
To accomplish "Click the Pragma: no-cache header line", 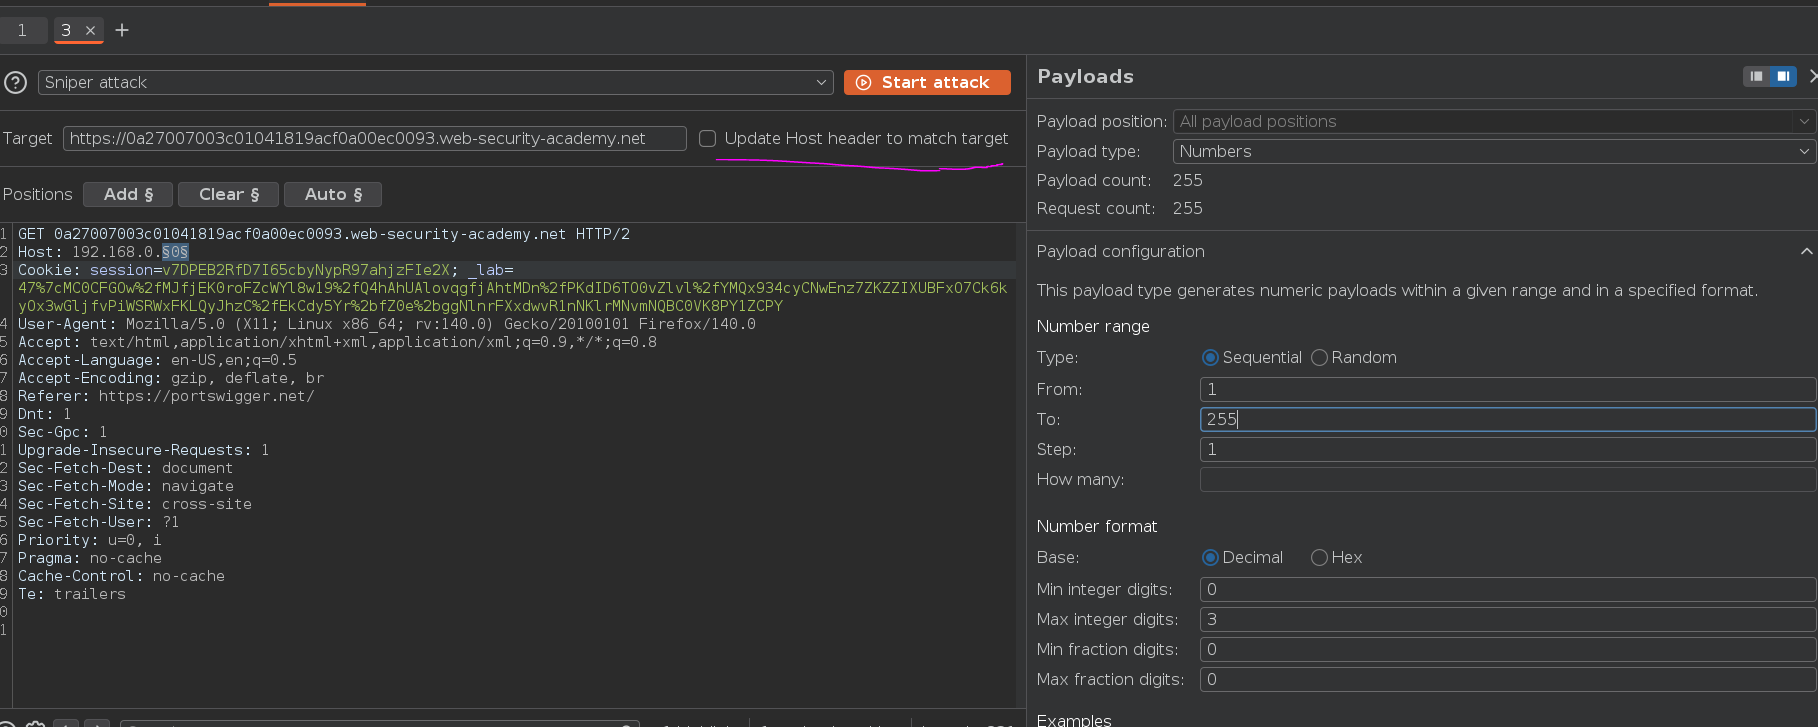I will click(90, 558).
